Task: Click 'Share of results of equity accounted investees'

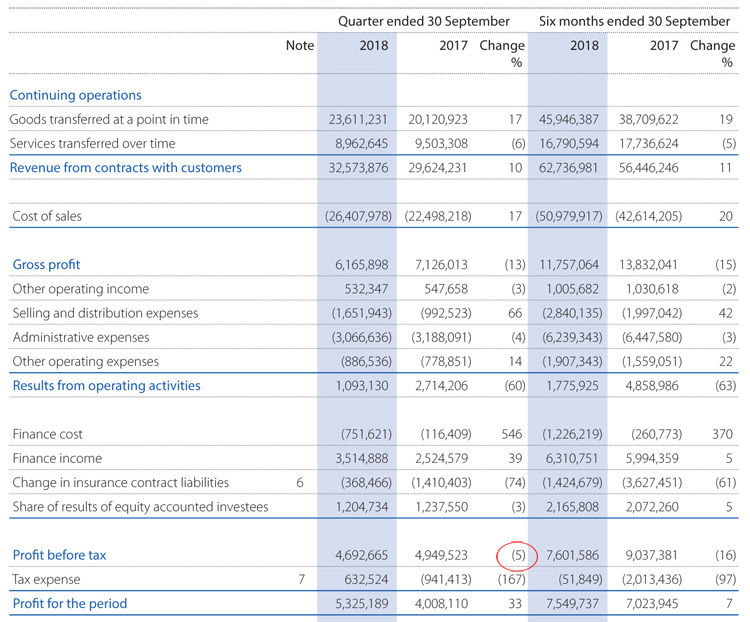Action: click(140, 507)
